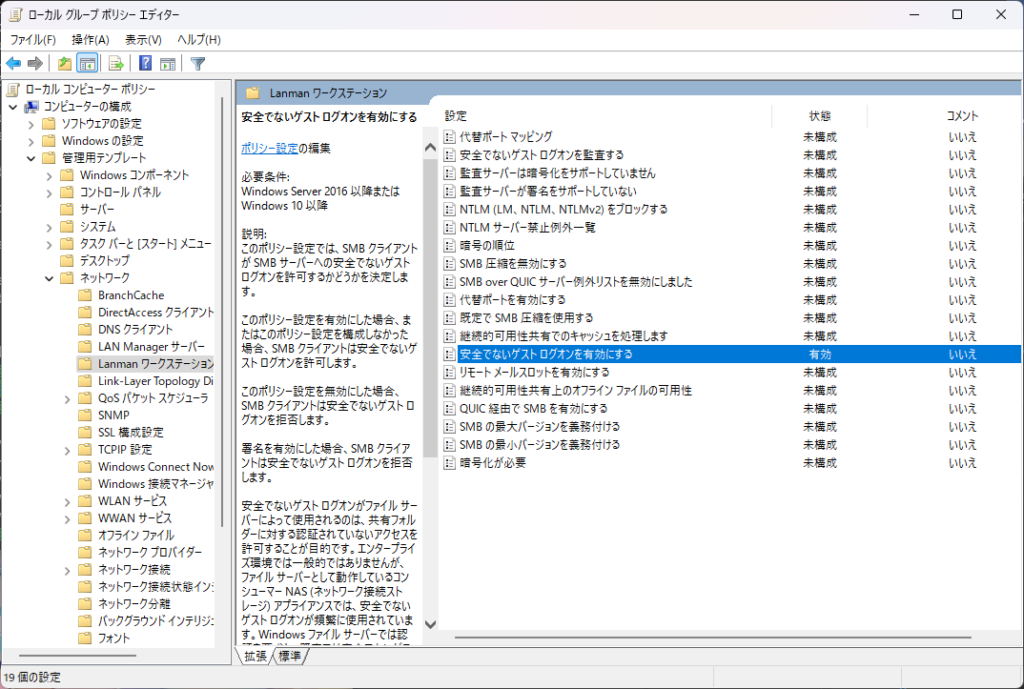The image size is (1024, 689).
Task: Open the 表示(V) menu
Action: 143,39
